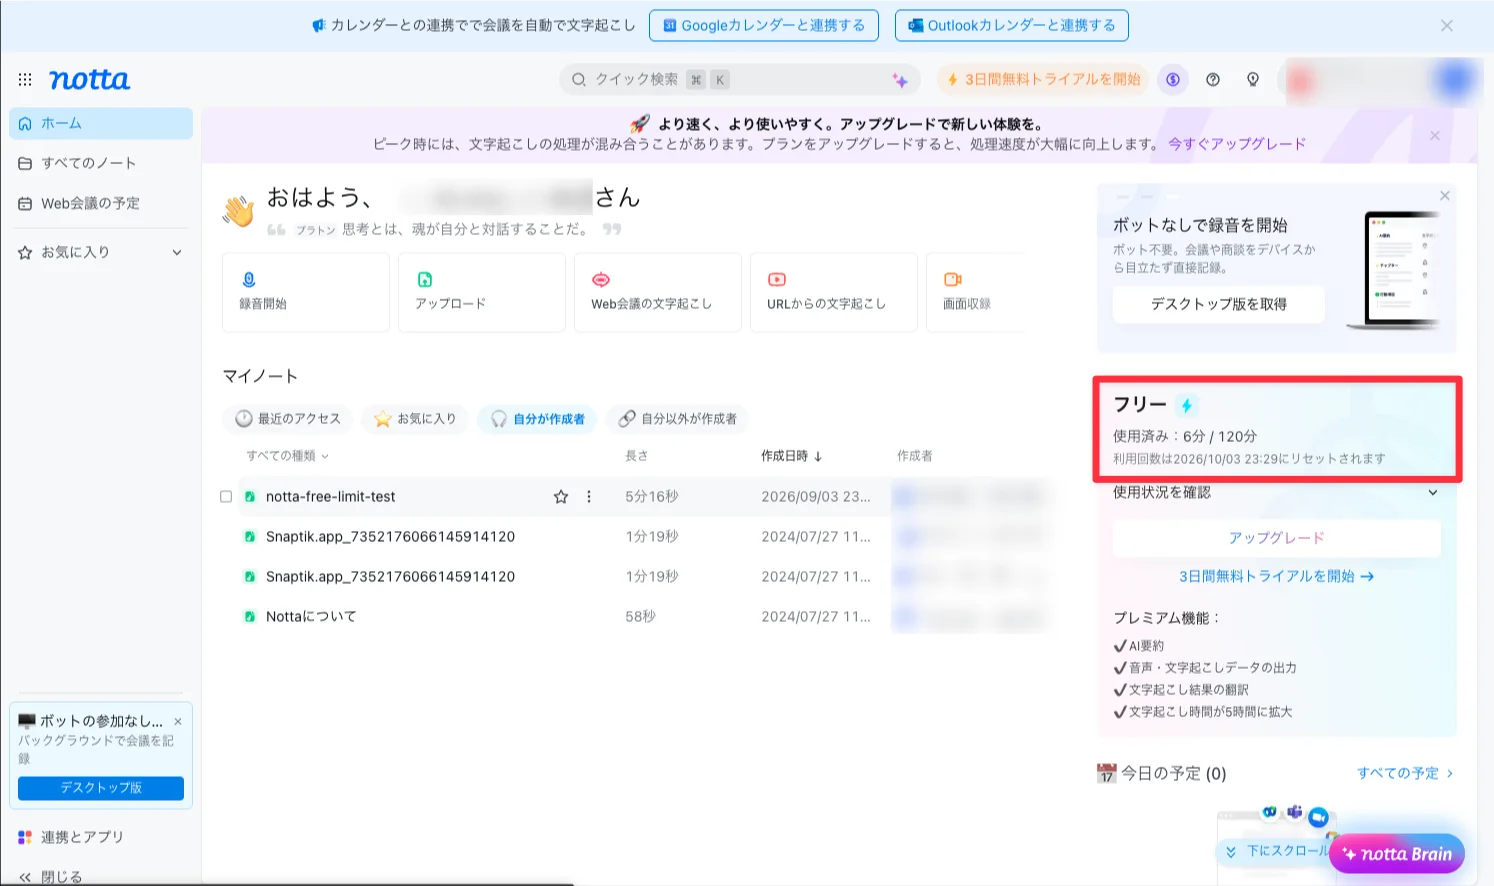Click すべての予定 link
The image size is (1494, 886).
point(1405,773)
